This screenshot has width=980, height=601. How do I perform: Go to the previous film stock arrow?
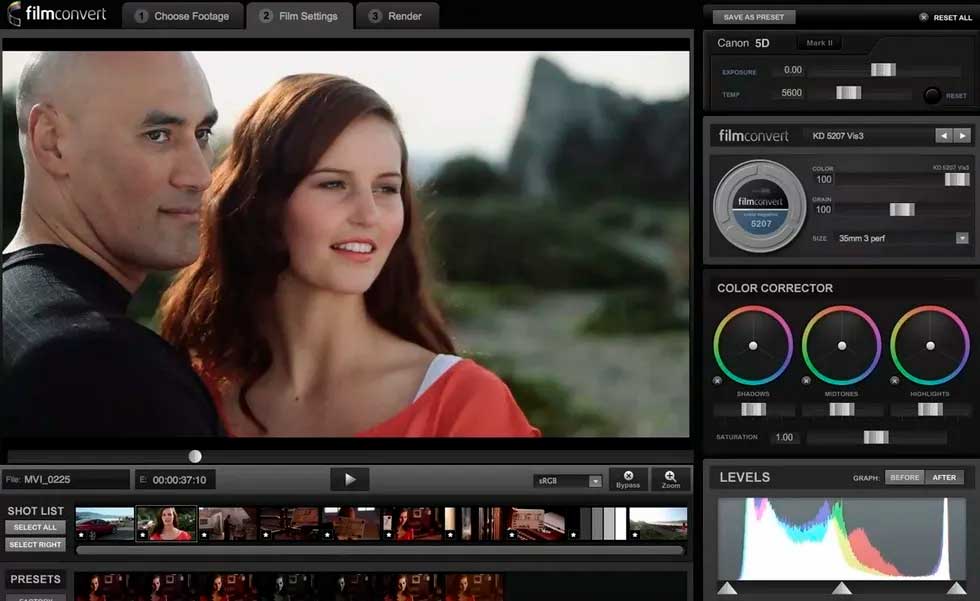click(x=943, y=136)
